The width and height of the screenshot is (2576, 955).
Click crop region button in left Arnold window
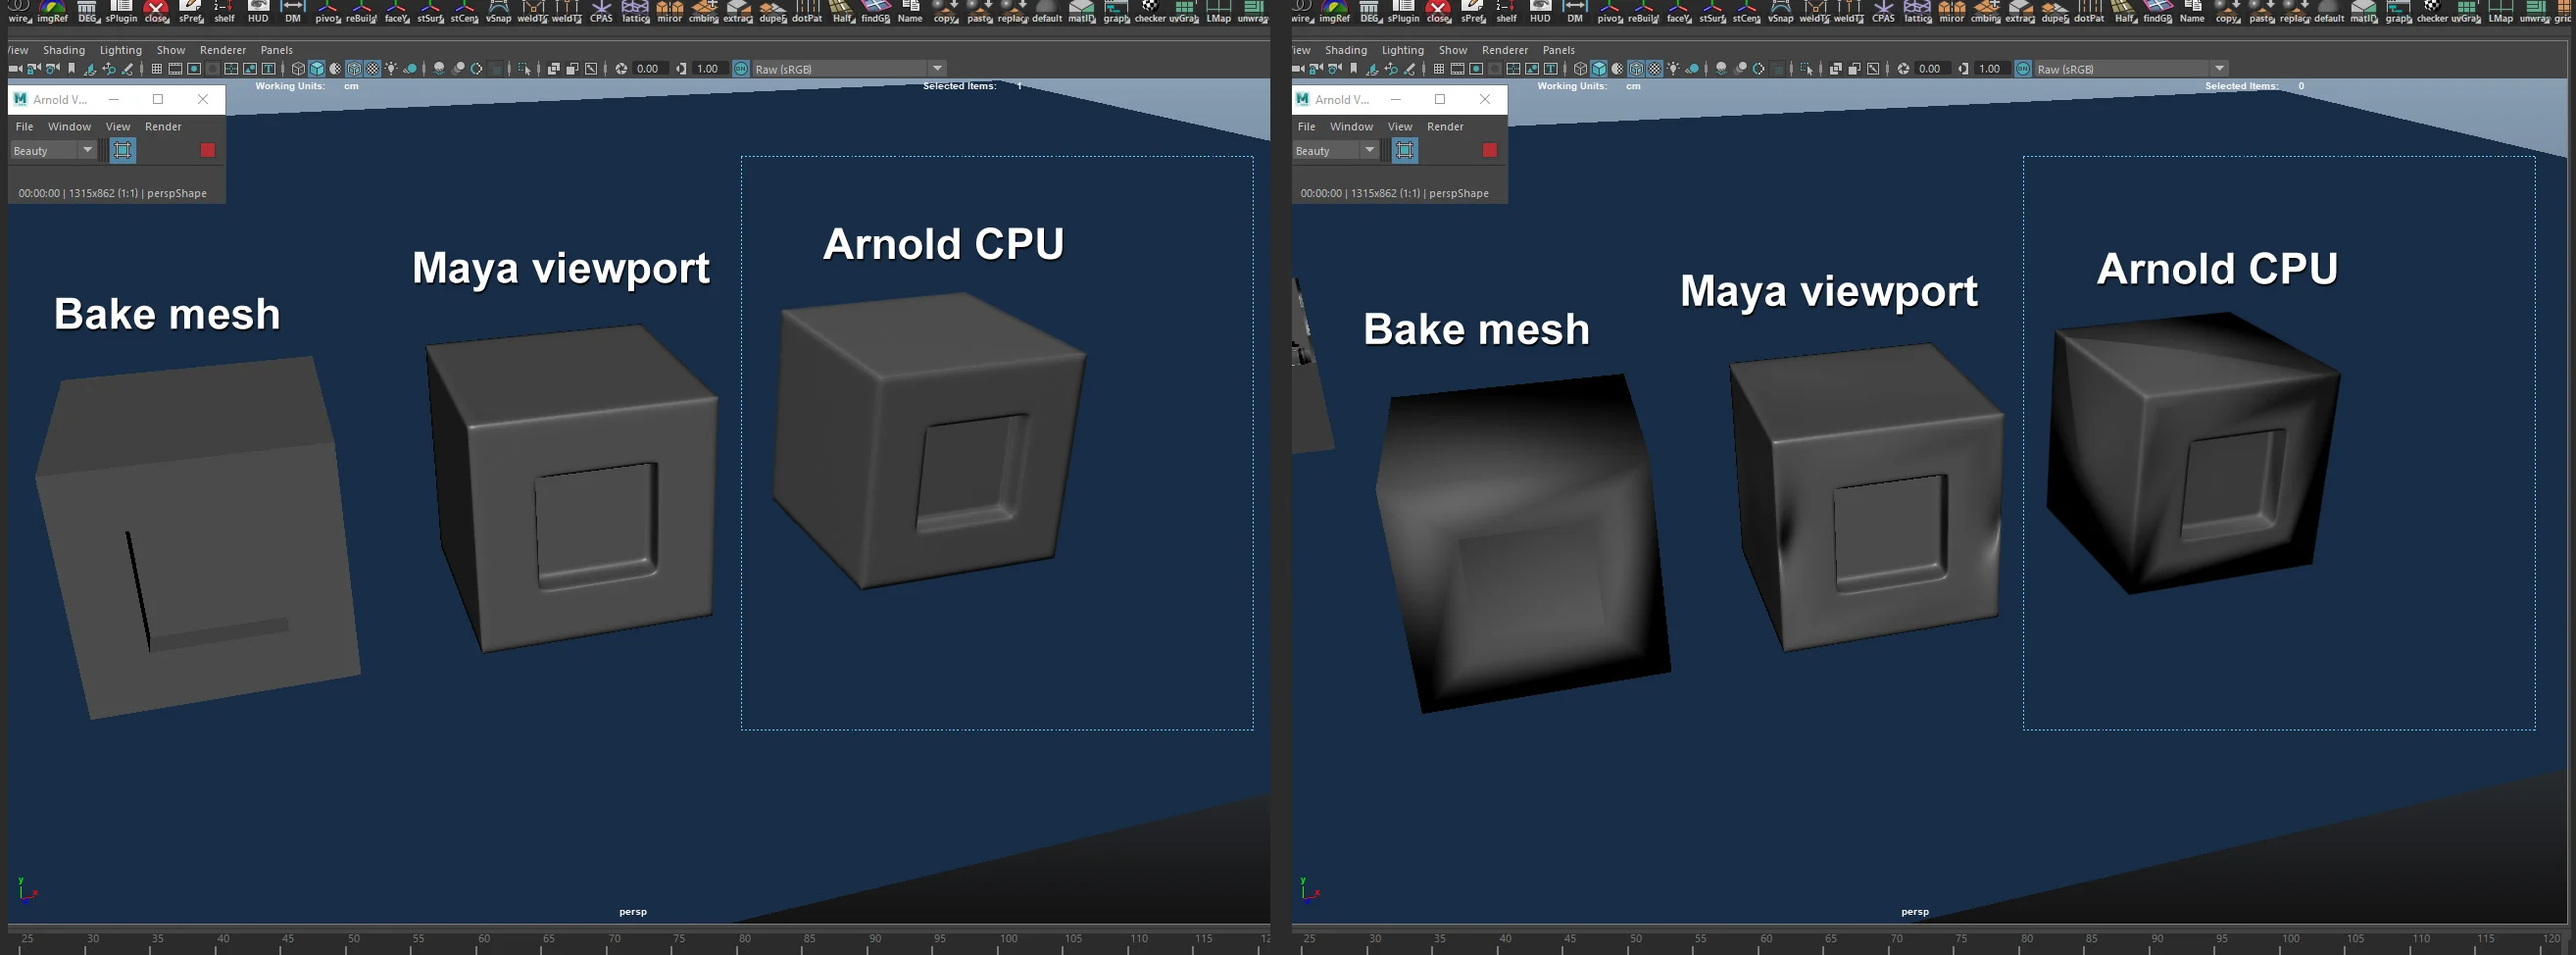[123, 150]
